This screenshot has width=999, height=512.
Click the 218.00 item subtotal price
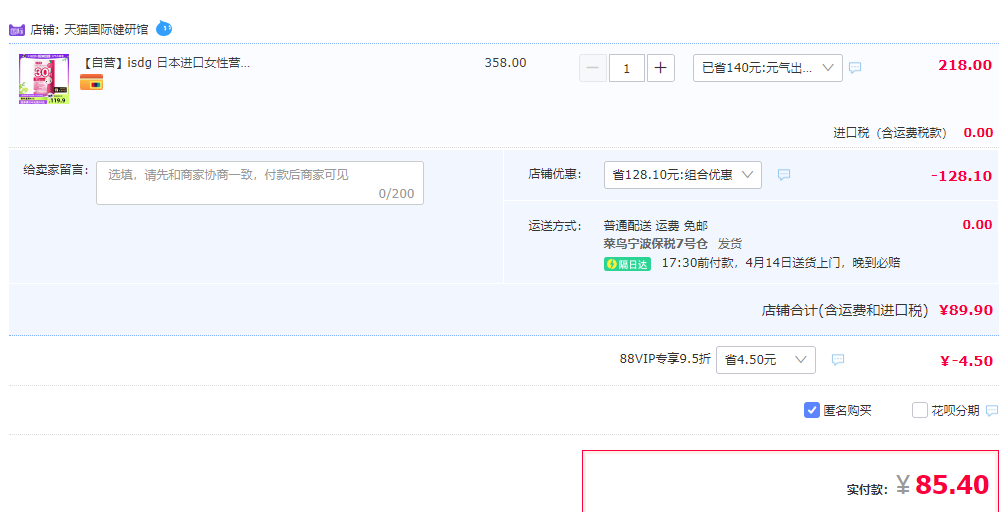[965, 65]
